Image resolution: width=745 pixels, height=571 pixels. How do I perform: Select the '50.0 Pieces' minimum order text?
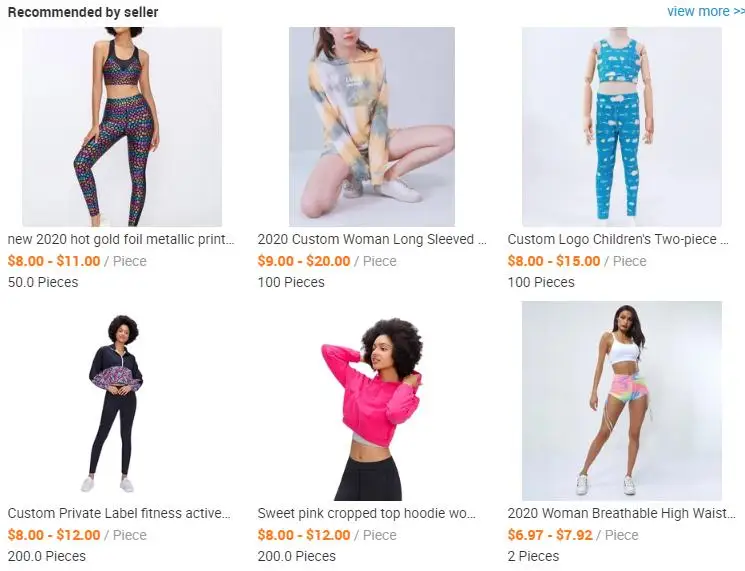(x=43, y=282)
